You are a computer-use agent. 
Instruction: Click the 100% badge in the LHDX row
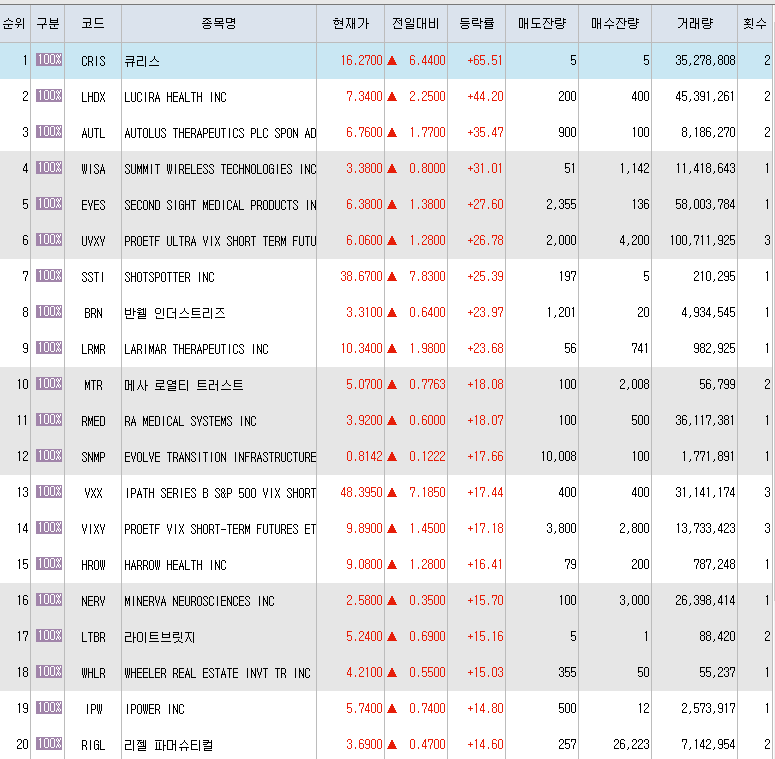point(49,96)
